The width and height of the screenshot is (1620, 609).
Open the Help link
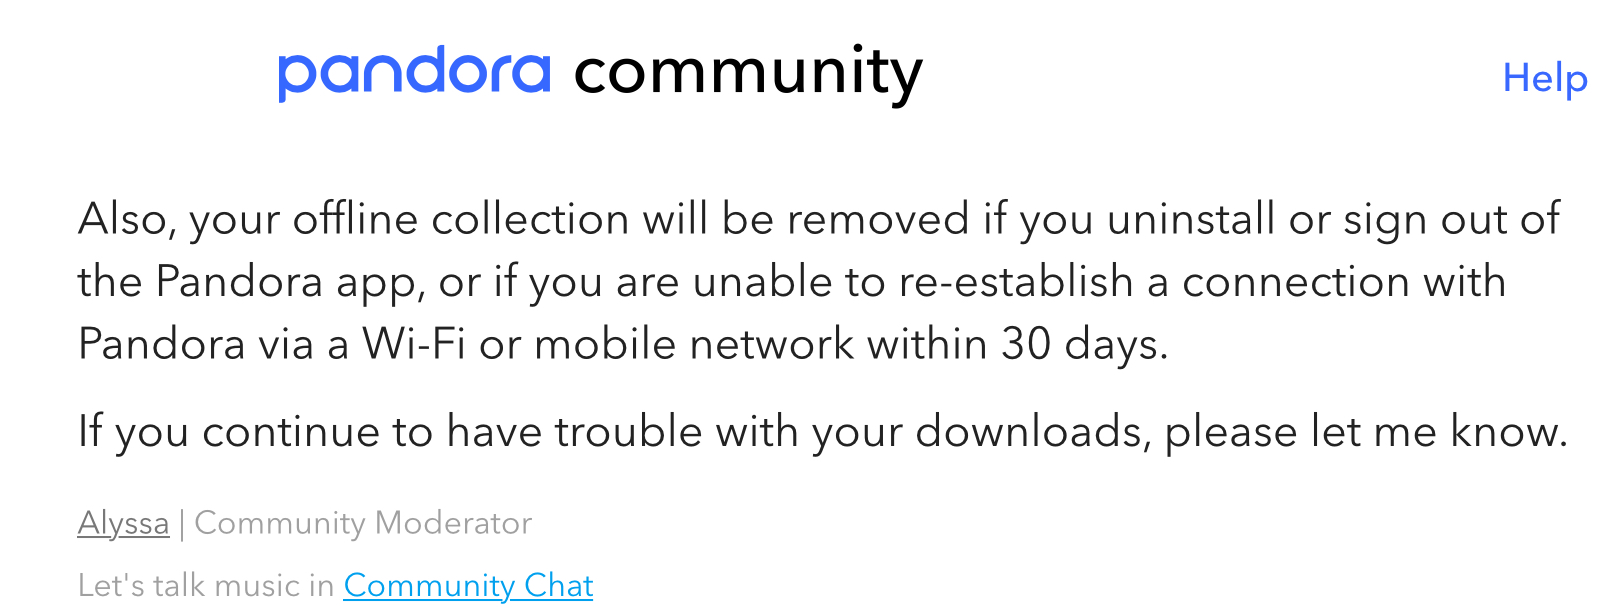pyautogui.click(x=1544, y=79)
